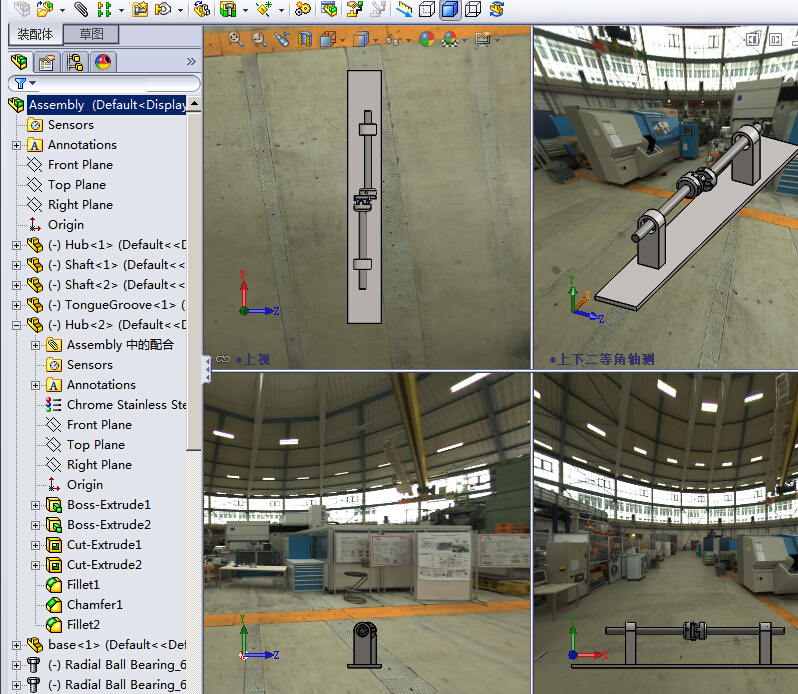Switch to the 草图 tab
The width and height of the screenshot is (798, 694).
pyautogui.click(x=91, y=34)
